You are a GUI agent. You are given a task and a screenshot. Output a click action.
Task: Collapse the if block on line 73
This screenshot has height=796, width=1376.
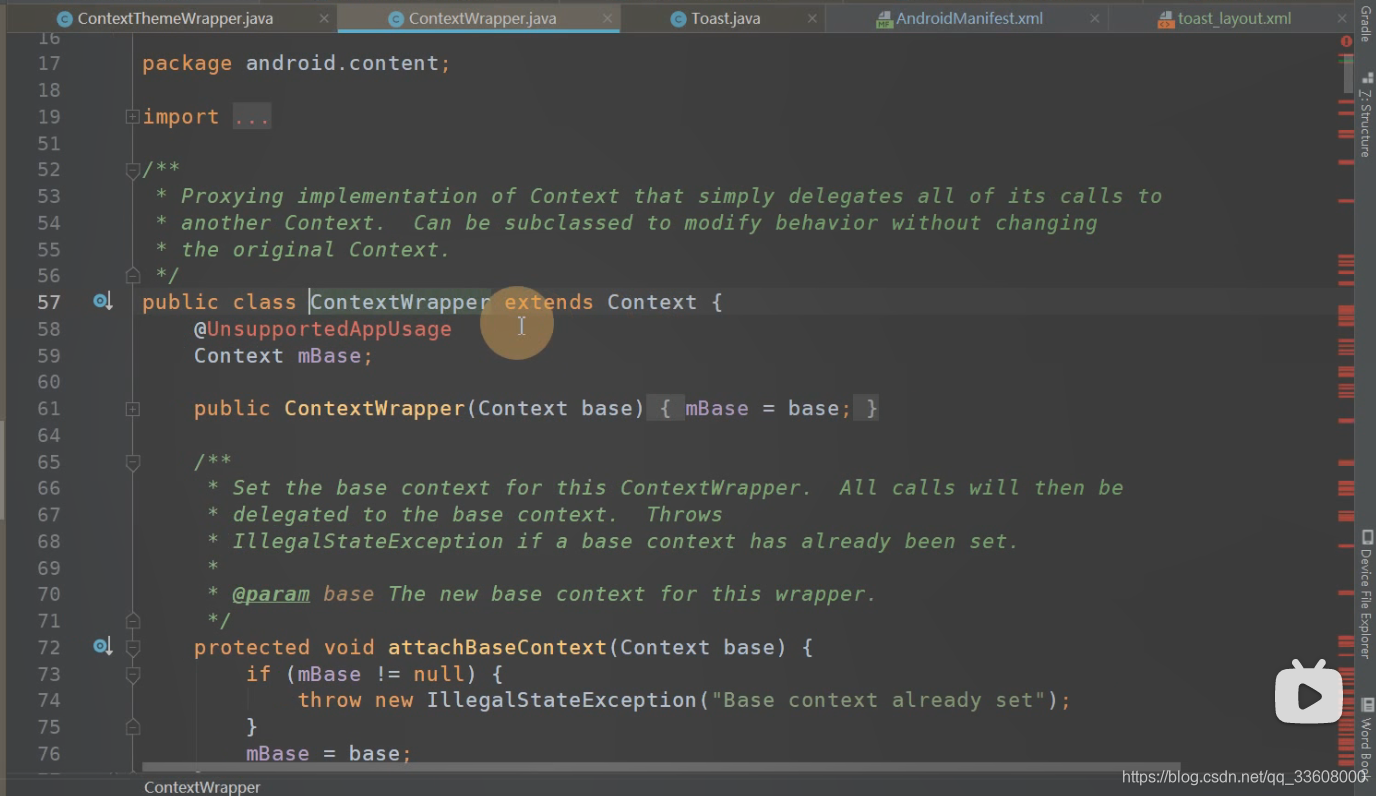(x=132, y=675)
